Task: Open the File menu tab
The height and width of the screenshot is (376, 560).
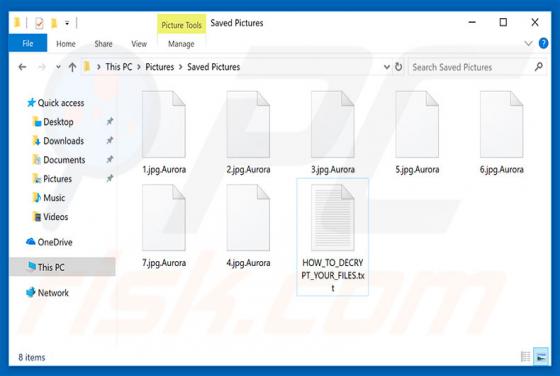Action: click(28, 43)
